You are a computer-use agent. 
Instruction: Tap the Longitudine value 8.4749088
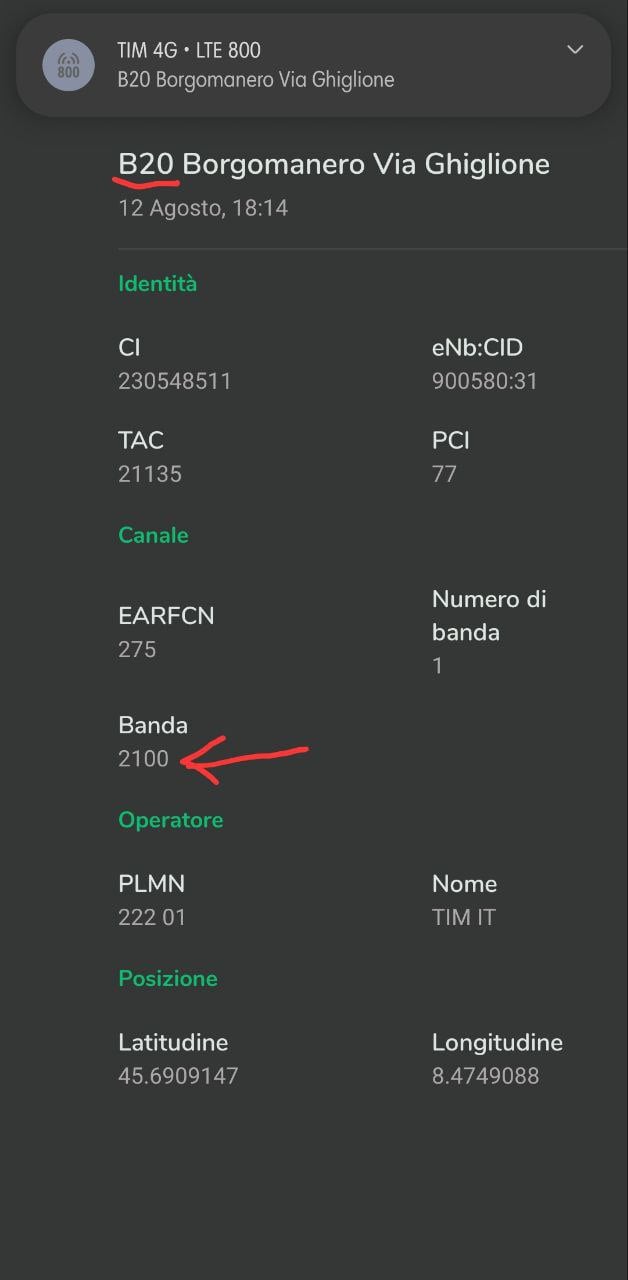[x=485, y=1076]
